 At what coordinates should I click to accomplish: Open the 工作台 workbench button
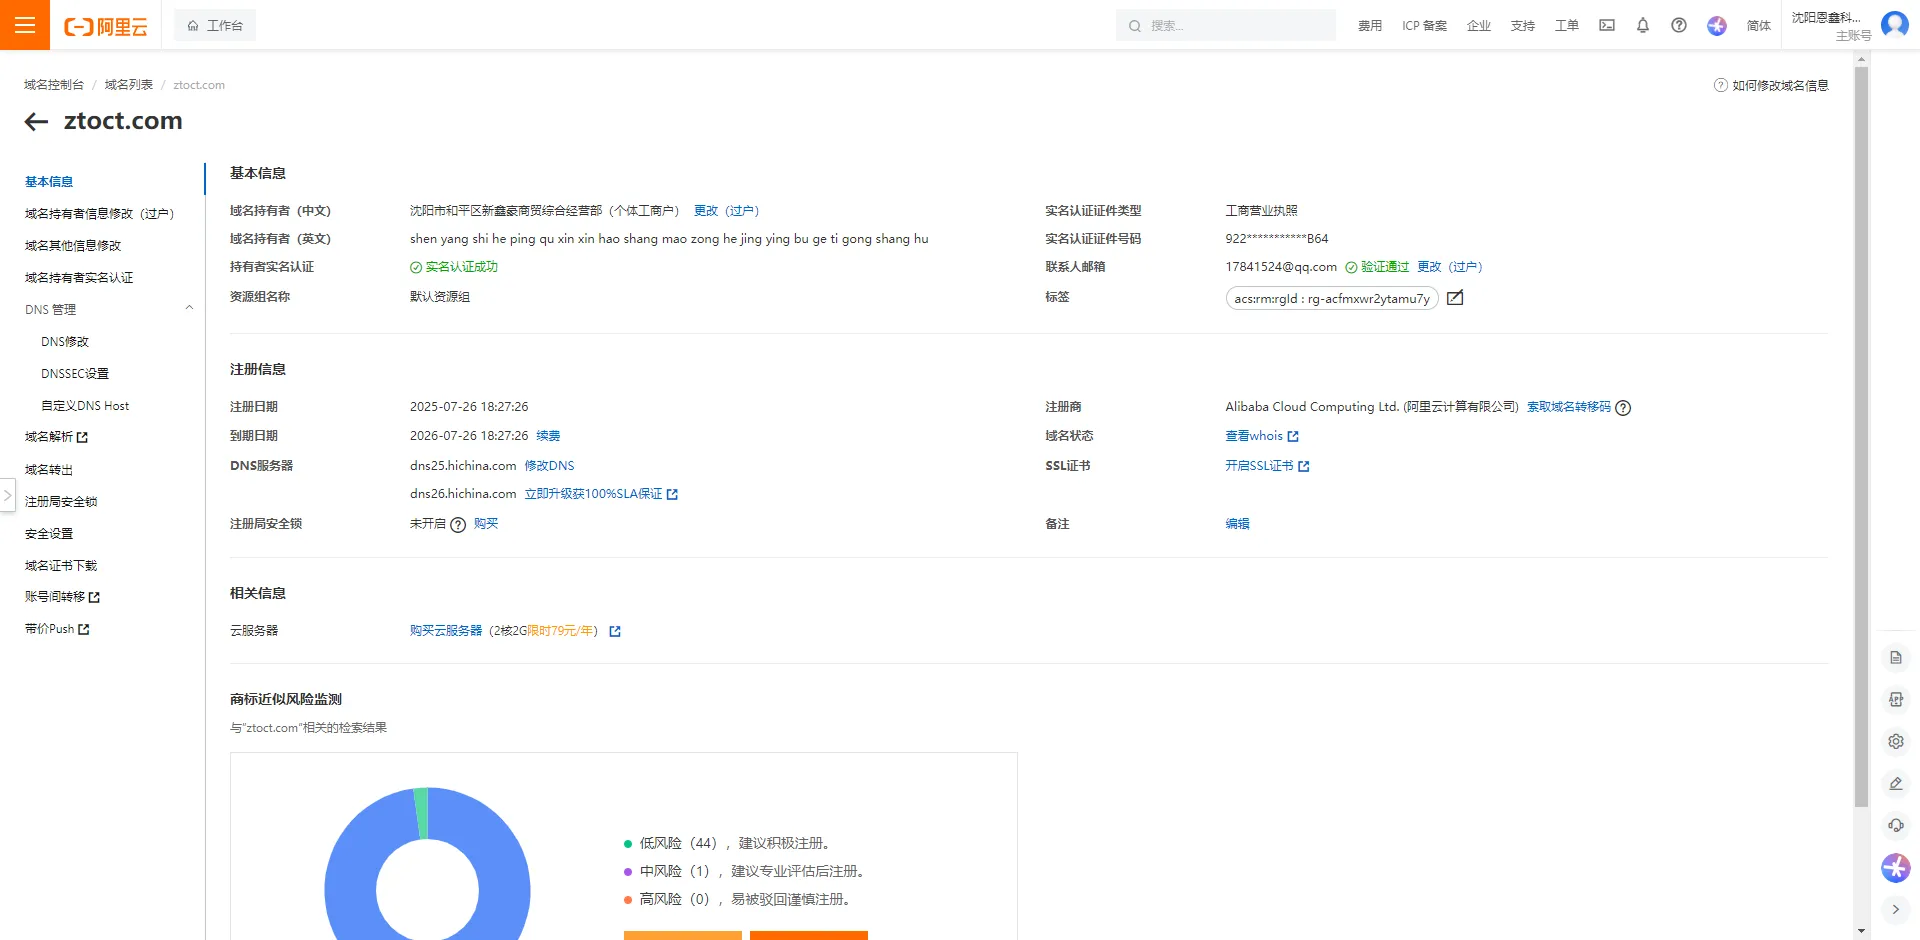point(215,25)
